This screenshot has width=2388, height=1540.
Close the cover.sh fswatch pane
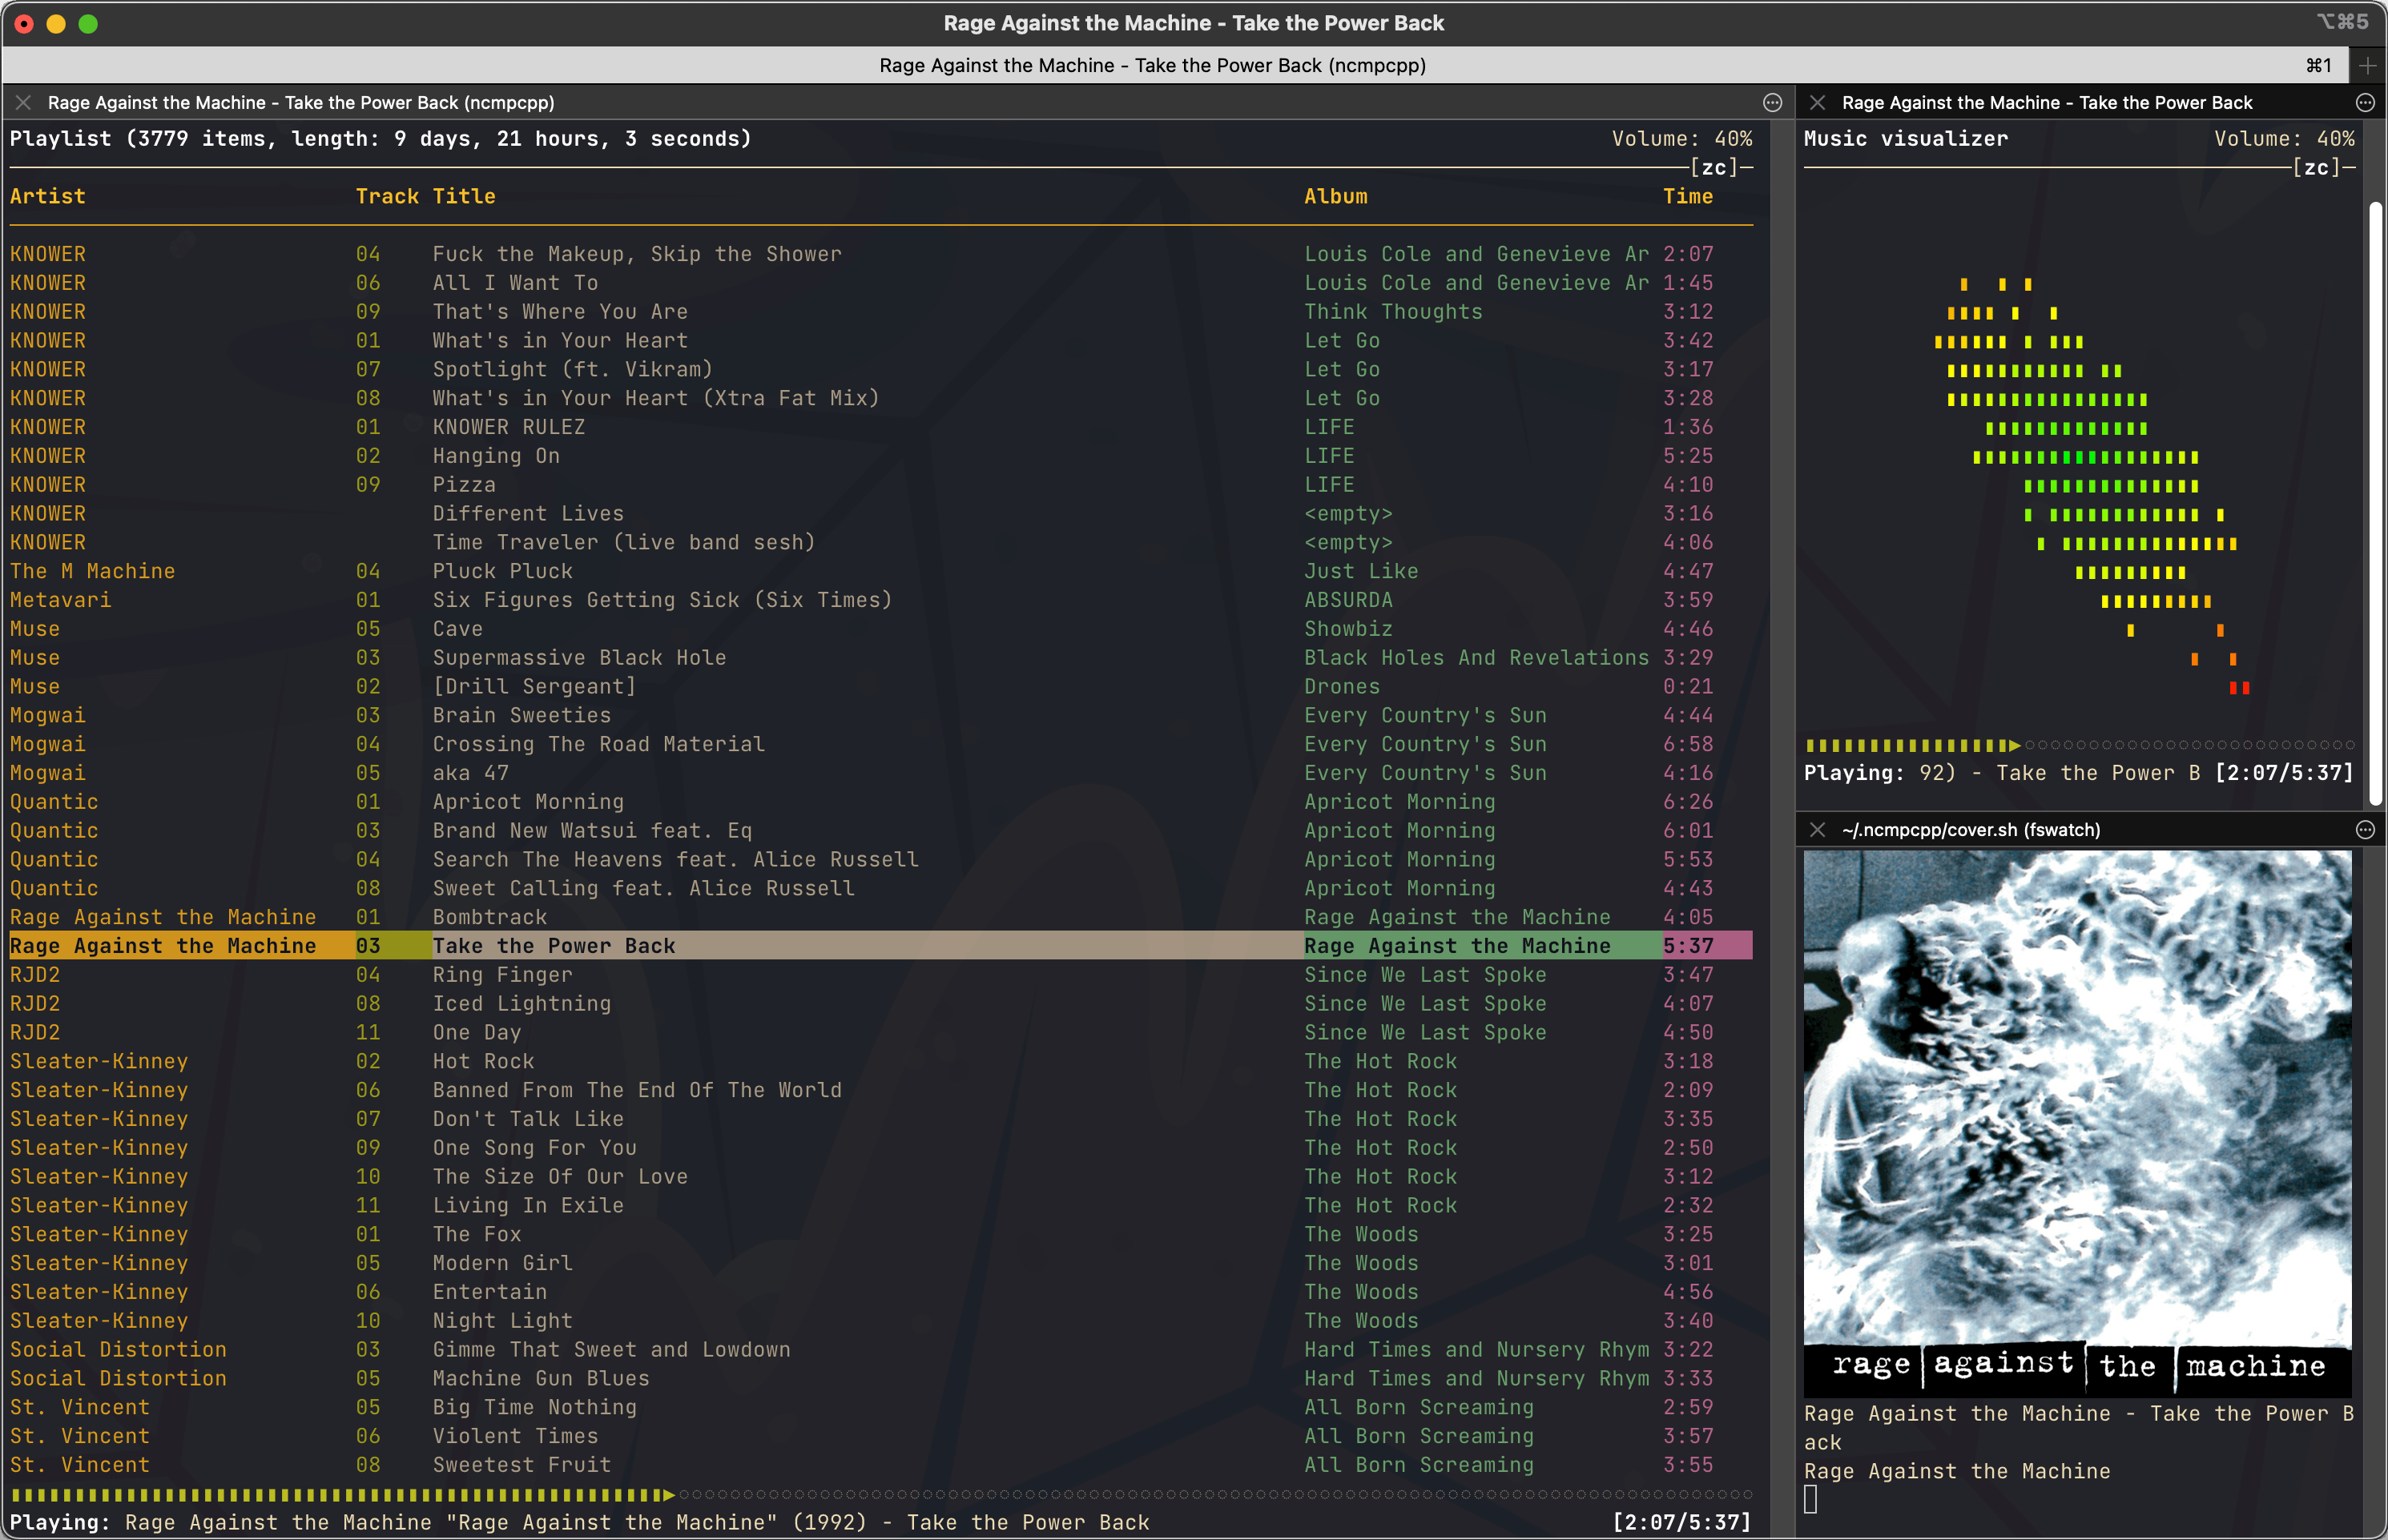pyautogui.click(x=1817, y=829)
